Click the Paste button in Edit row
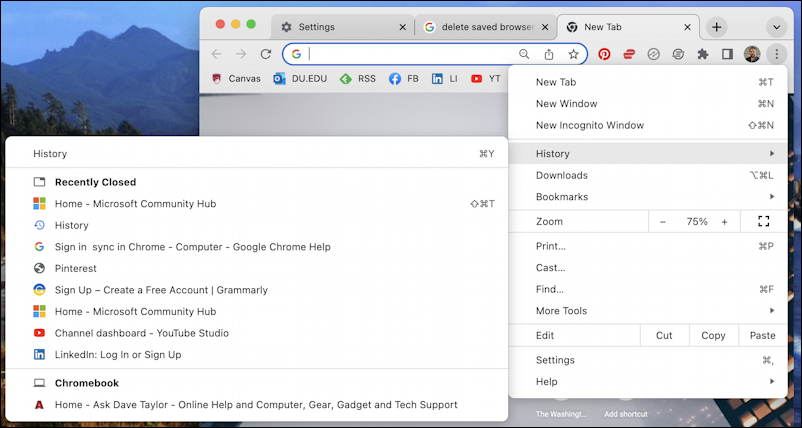 763,336
